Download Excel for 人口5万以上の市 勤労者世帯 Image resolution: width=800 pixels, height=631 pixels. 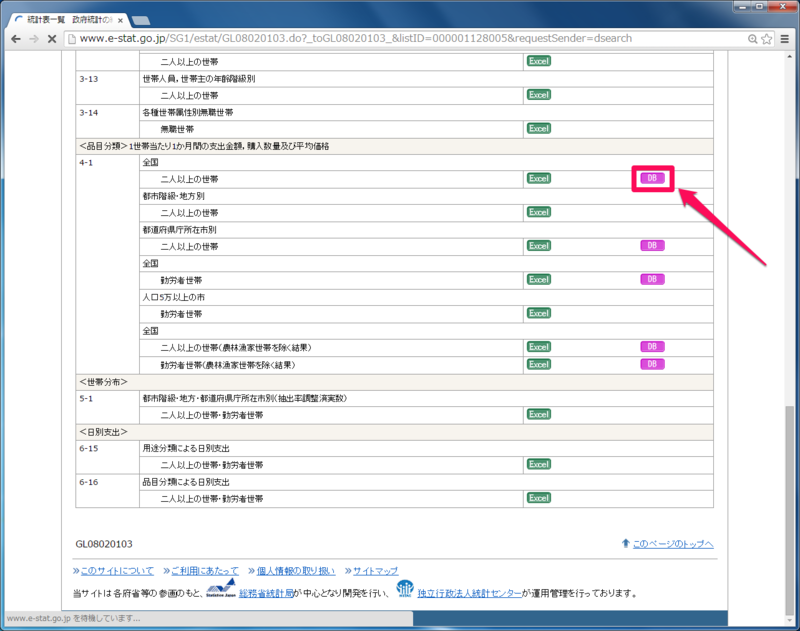[x=539, y=313]
